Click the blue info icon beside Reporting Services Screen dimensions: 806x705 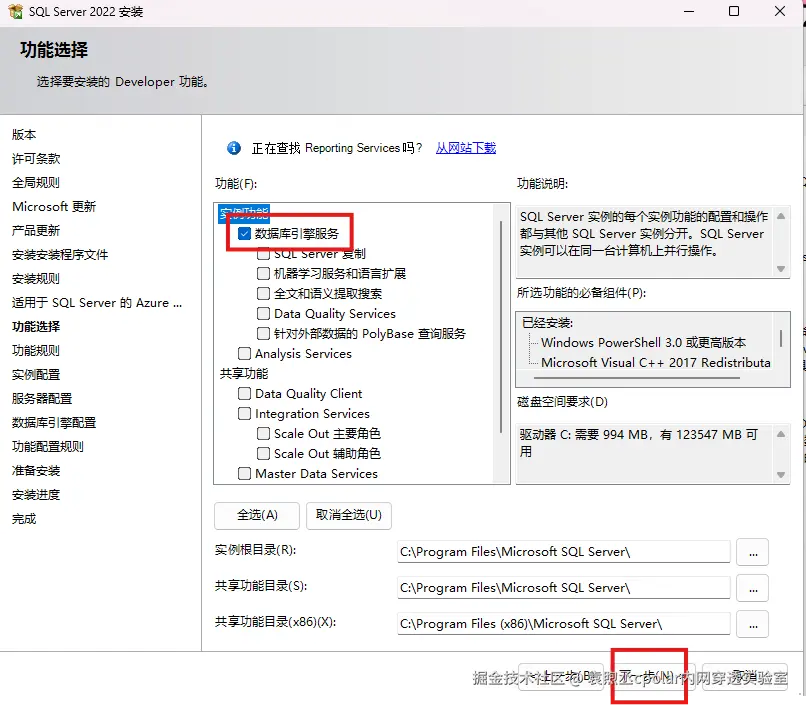click(234, 148)
